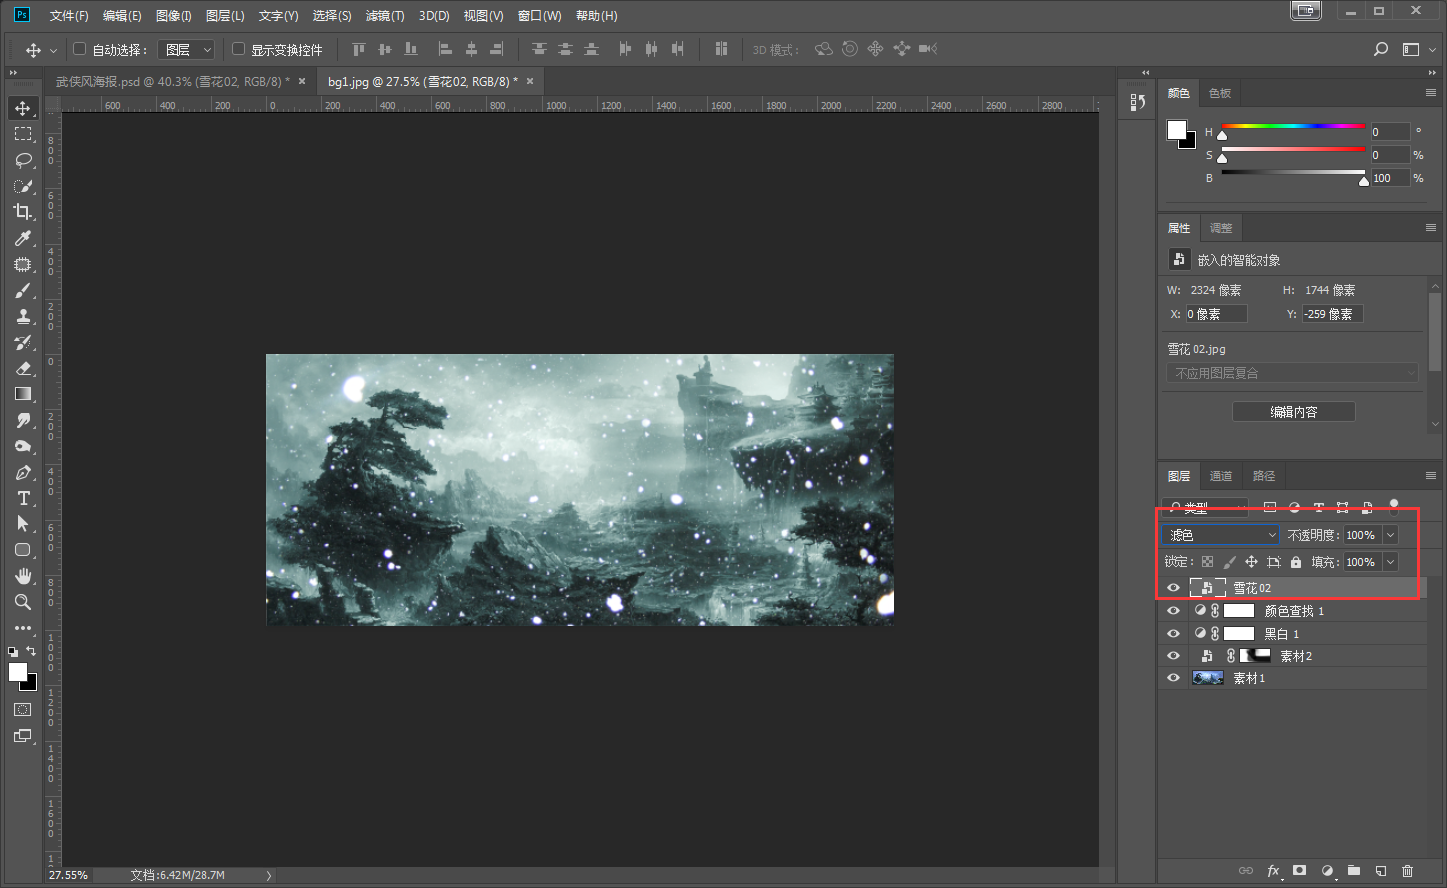Expand the 不透明度 opacity dropdown arrow
The image size is (1447, 888).
click(x=1390, y=535)
